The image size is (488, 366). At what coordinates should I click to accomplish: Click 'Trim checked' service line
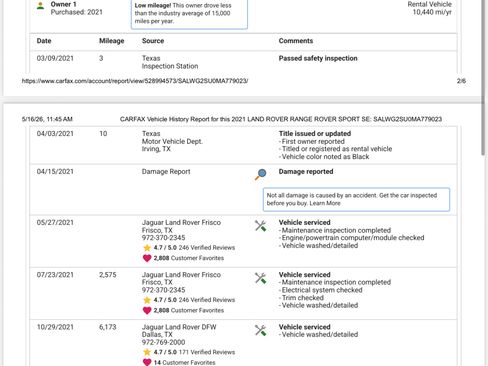301,298
